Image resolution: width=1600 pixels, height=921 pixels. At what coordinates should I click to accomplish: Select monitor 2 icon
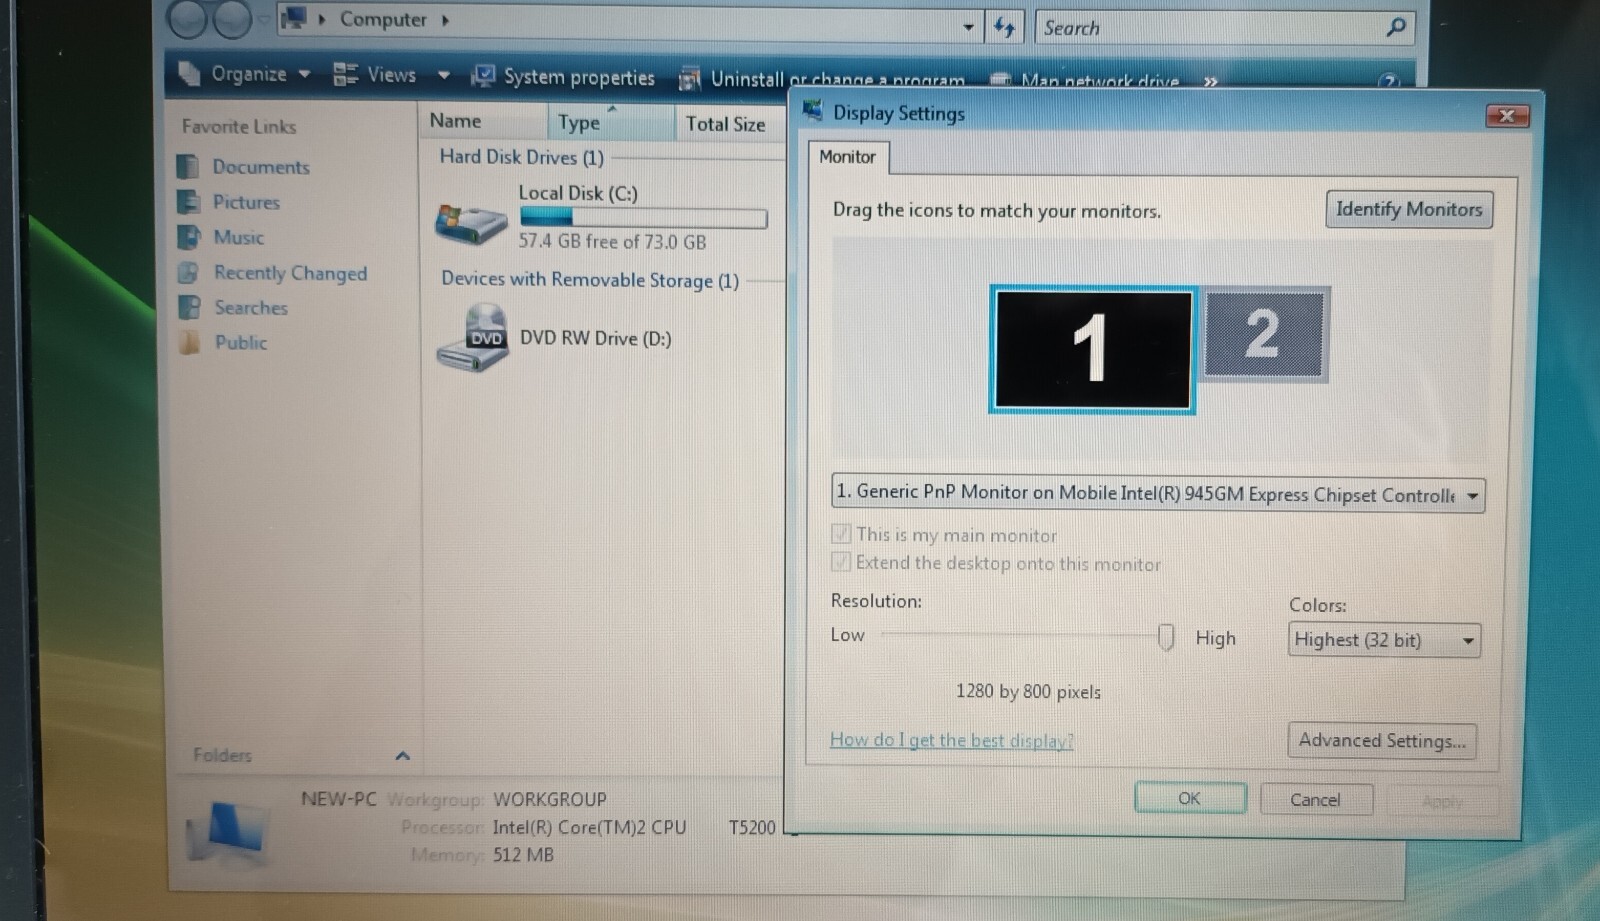(x=1264, y=334)
